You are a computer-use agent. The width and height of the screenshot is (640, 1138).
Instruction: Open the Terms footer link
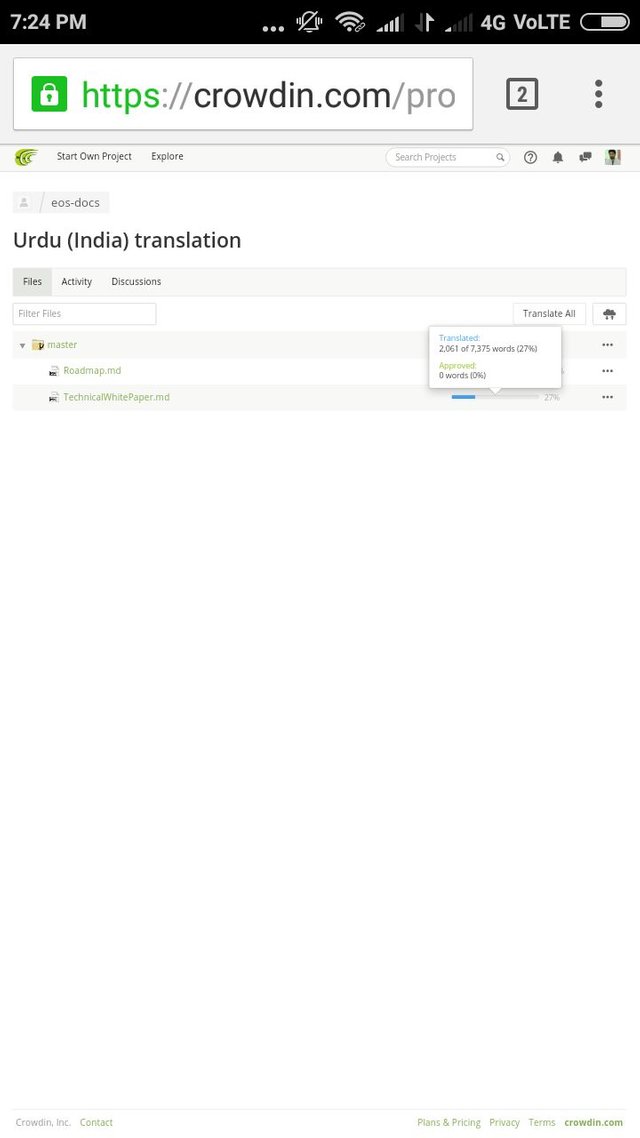[x=541, y=1122]
